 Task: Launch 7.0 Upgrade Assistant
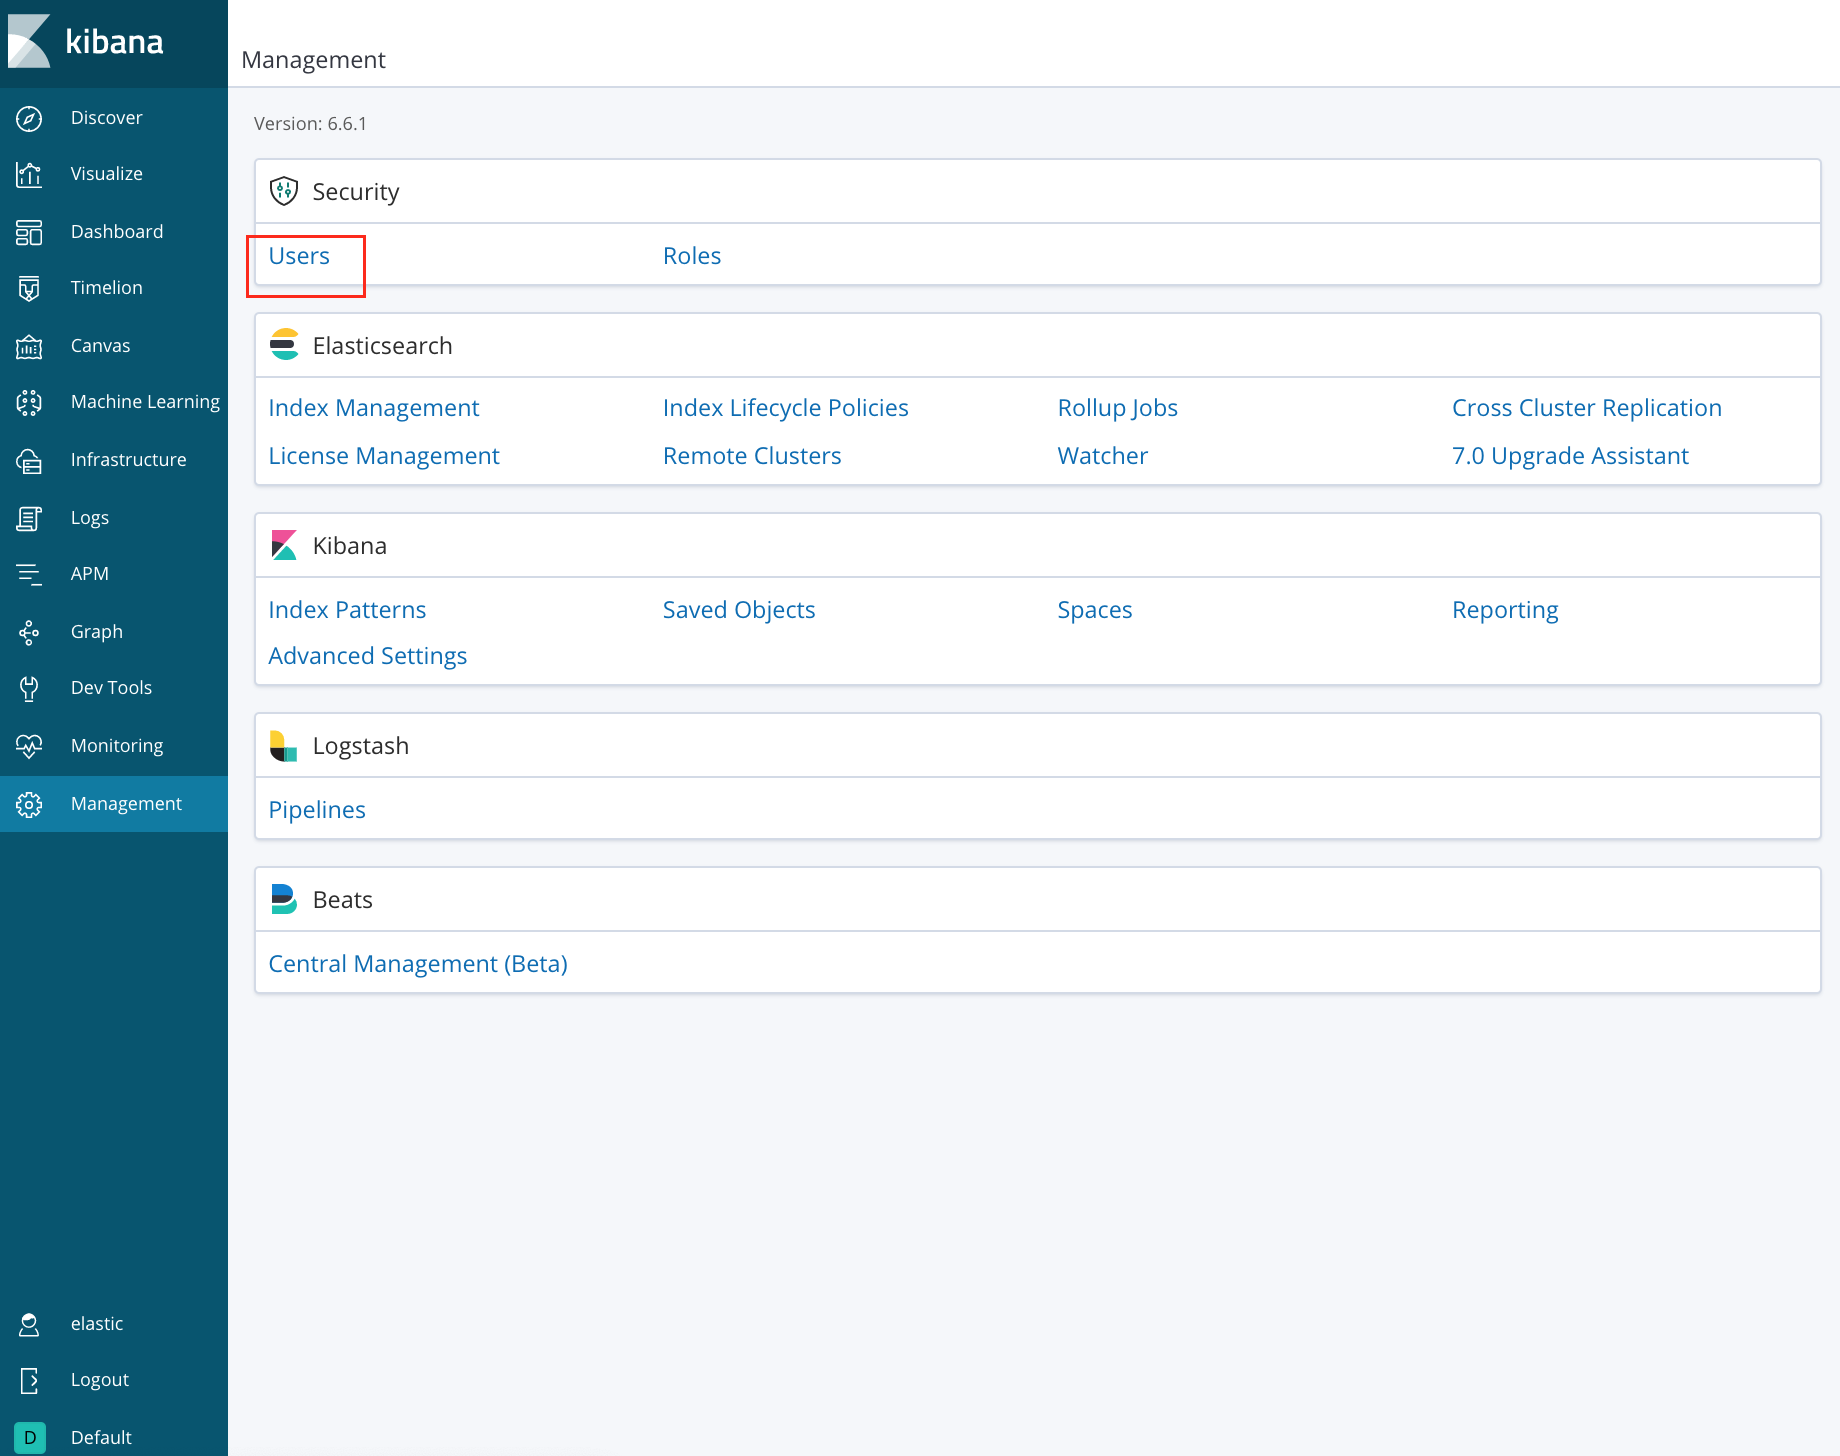pyautogui.click(x=1570, y=456)
